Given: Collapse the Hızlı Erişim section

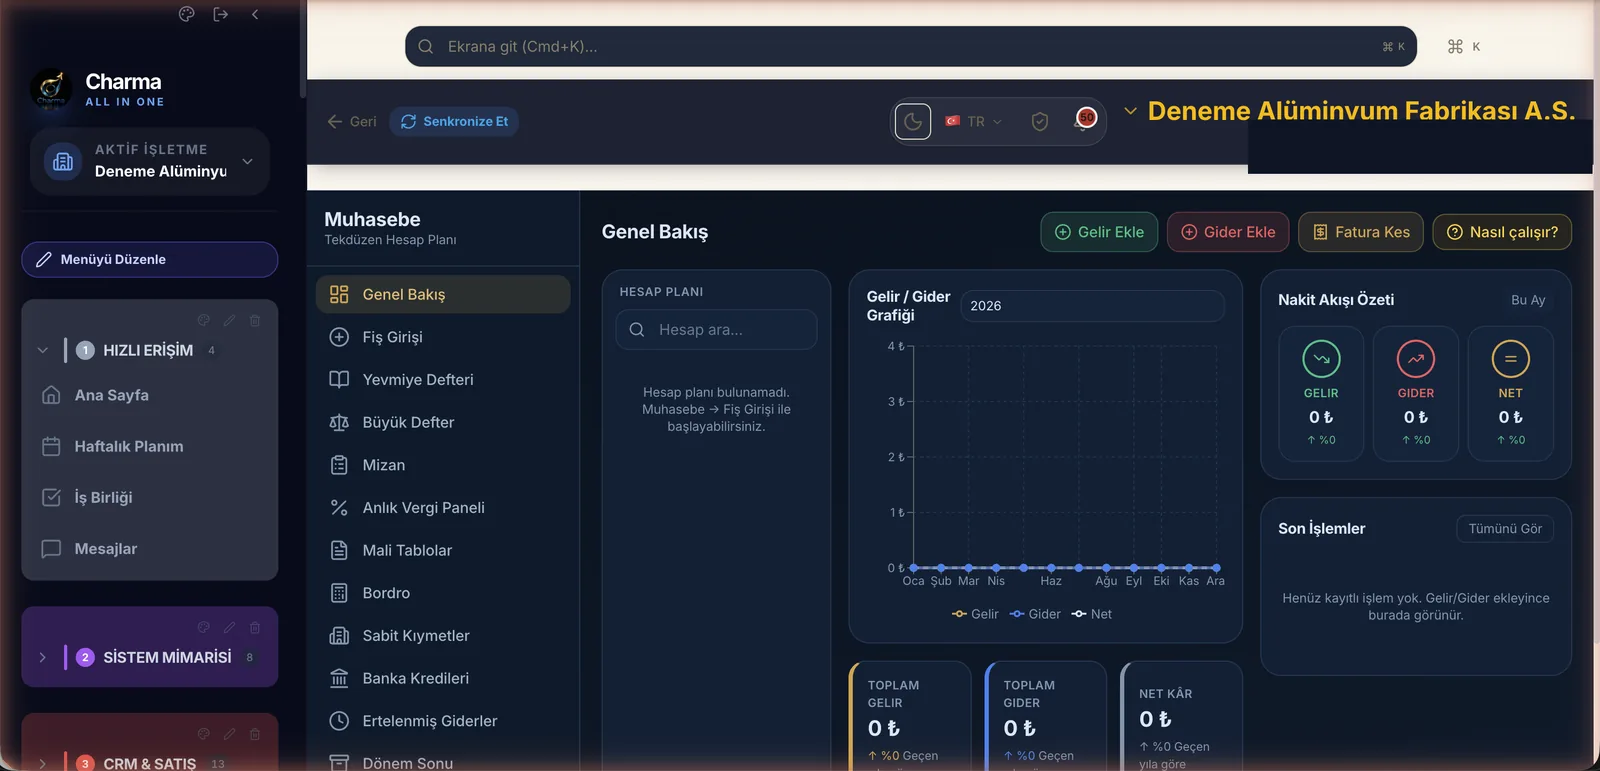Looking at the screenshot, I should (x=42, y=350).
